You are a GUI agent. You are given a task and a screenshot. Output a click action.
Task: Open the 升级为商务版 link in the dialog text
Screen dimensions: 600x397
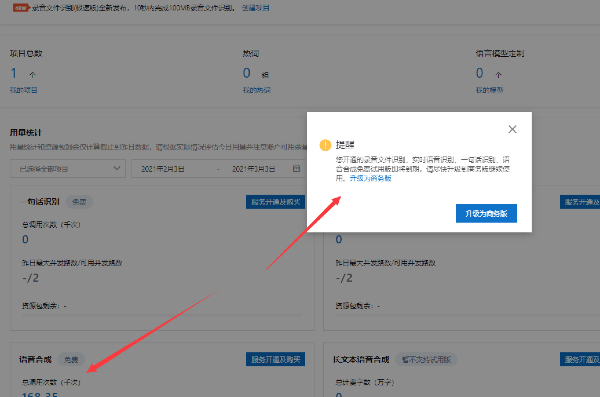[x=370, y=178]
